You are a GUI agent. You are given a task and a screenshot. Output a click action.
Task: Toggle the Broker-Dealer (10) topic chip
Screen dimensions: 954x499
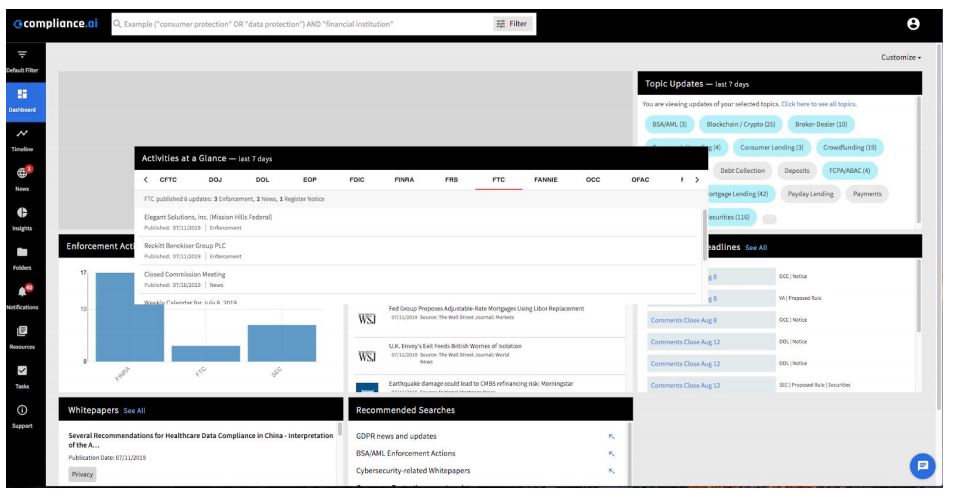click(x=821, y=124)
